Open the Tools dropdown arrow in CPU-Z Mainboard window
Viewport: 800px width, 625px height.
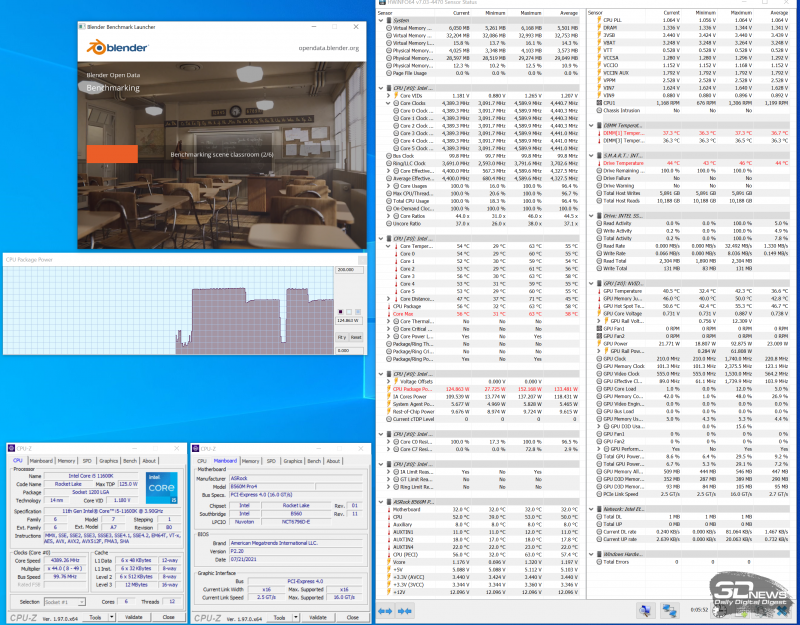pyautogui.click(x=296, y=617)
